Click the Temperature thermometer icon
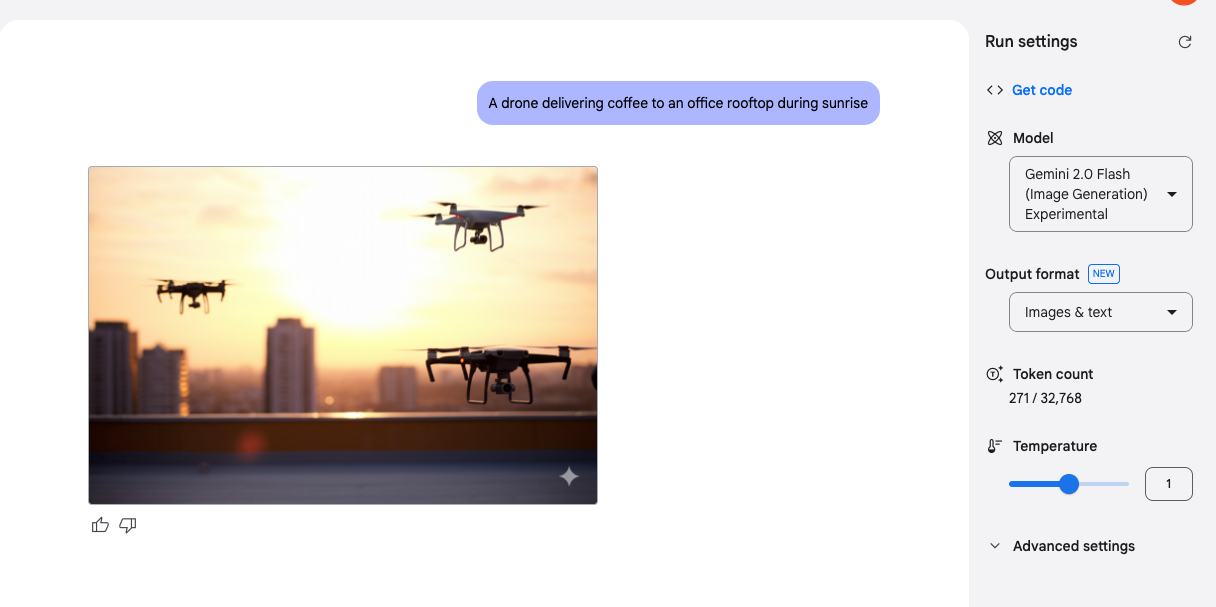 (994, 446)
